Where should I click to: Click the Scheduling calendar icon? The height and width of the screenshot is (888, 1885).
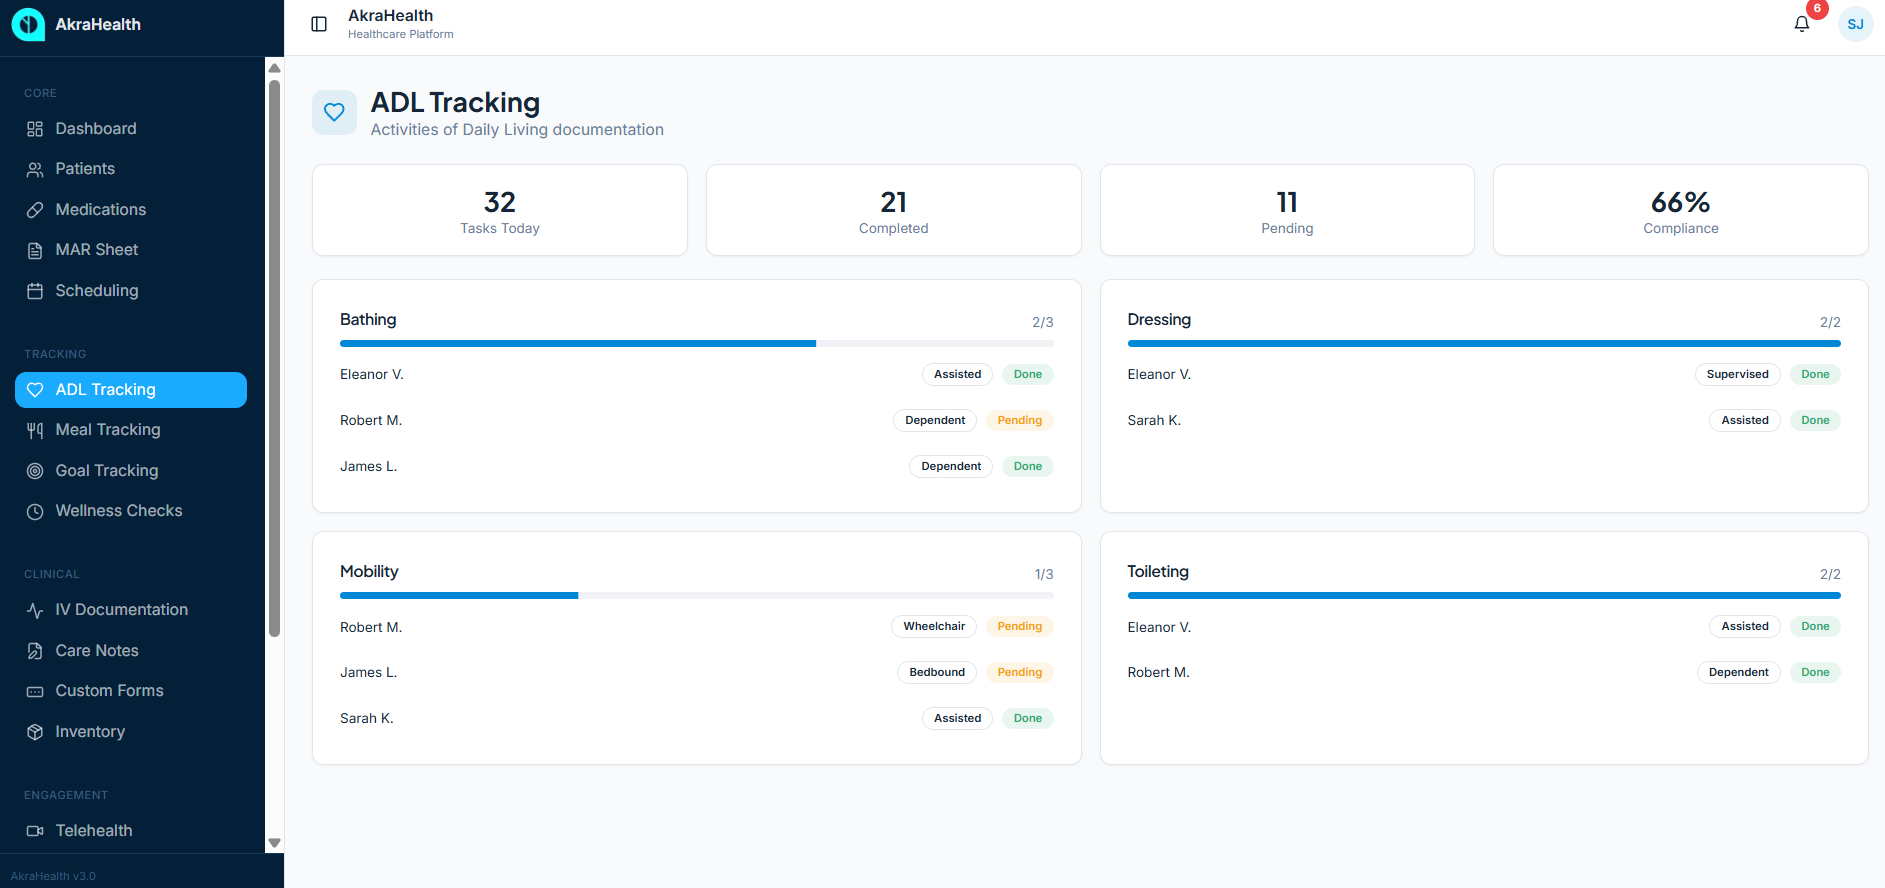tap(35, 291)
